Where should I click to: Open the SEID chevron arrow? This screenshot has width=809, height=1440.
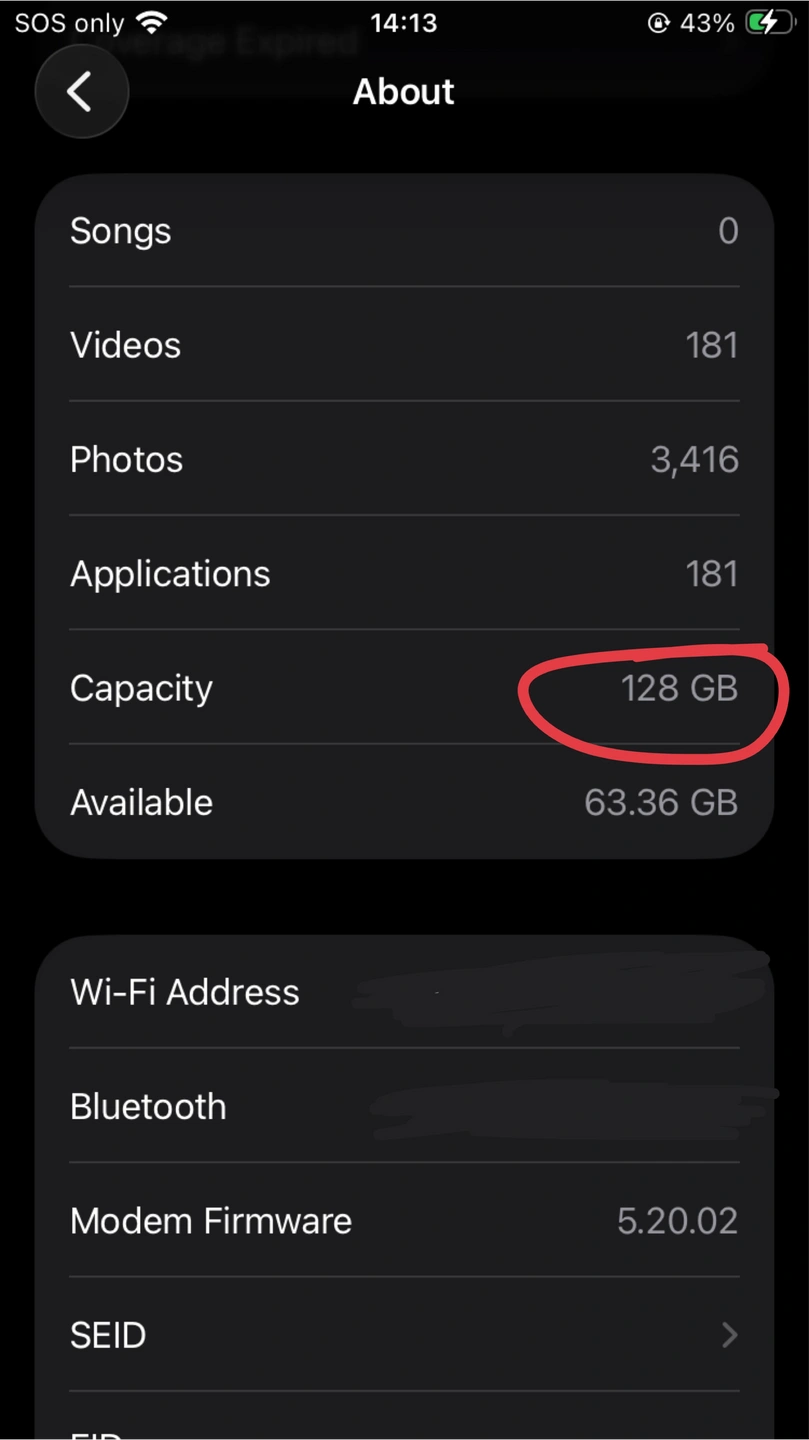pyautogui.click(x=729, y=1334)
